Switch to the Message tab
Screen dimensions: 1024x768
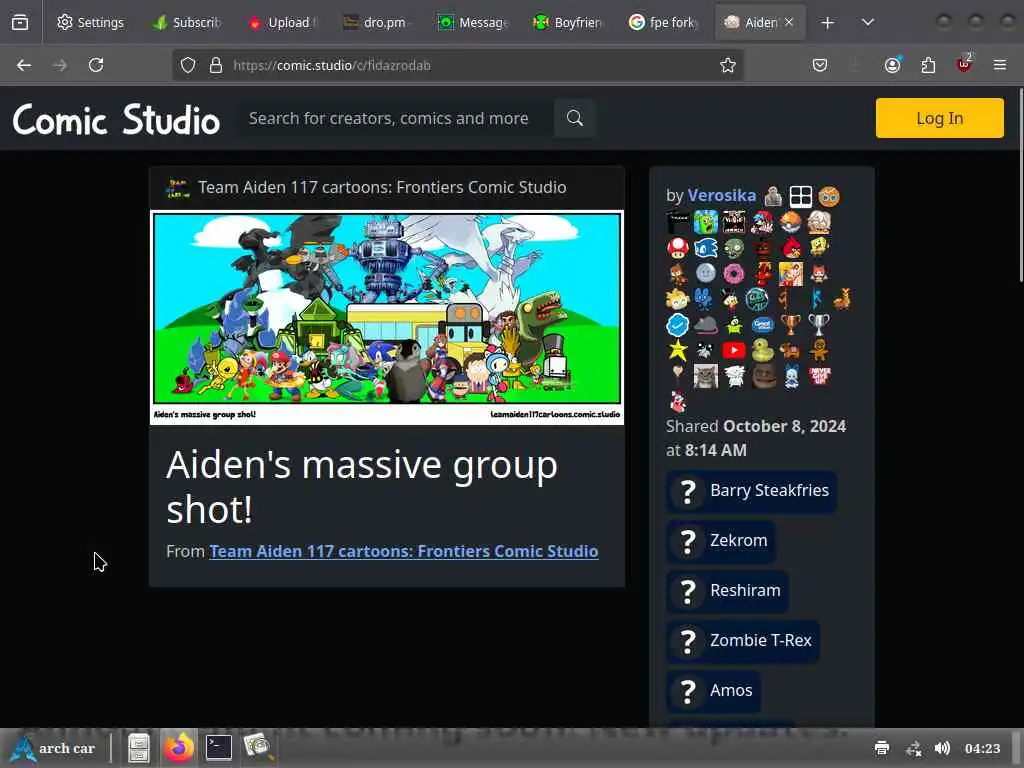pyautogui.click(x=474, y=22)
